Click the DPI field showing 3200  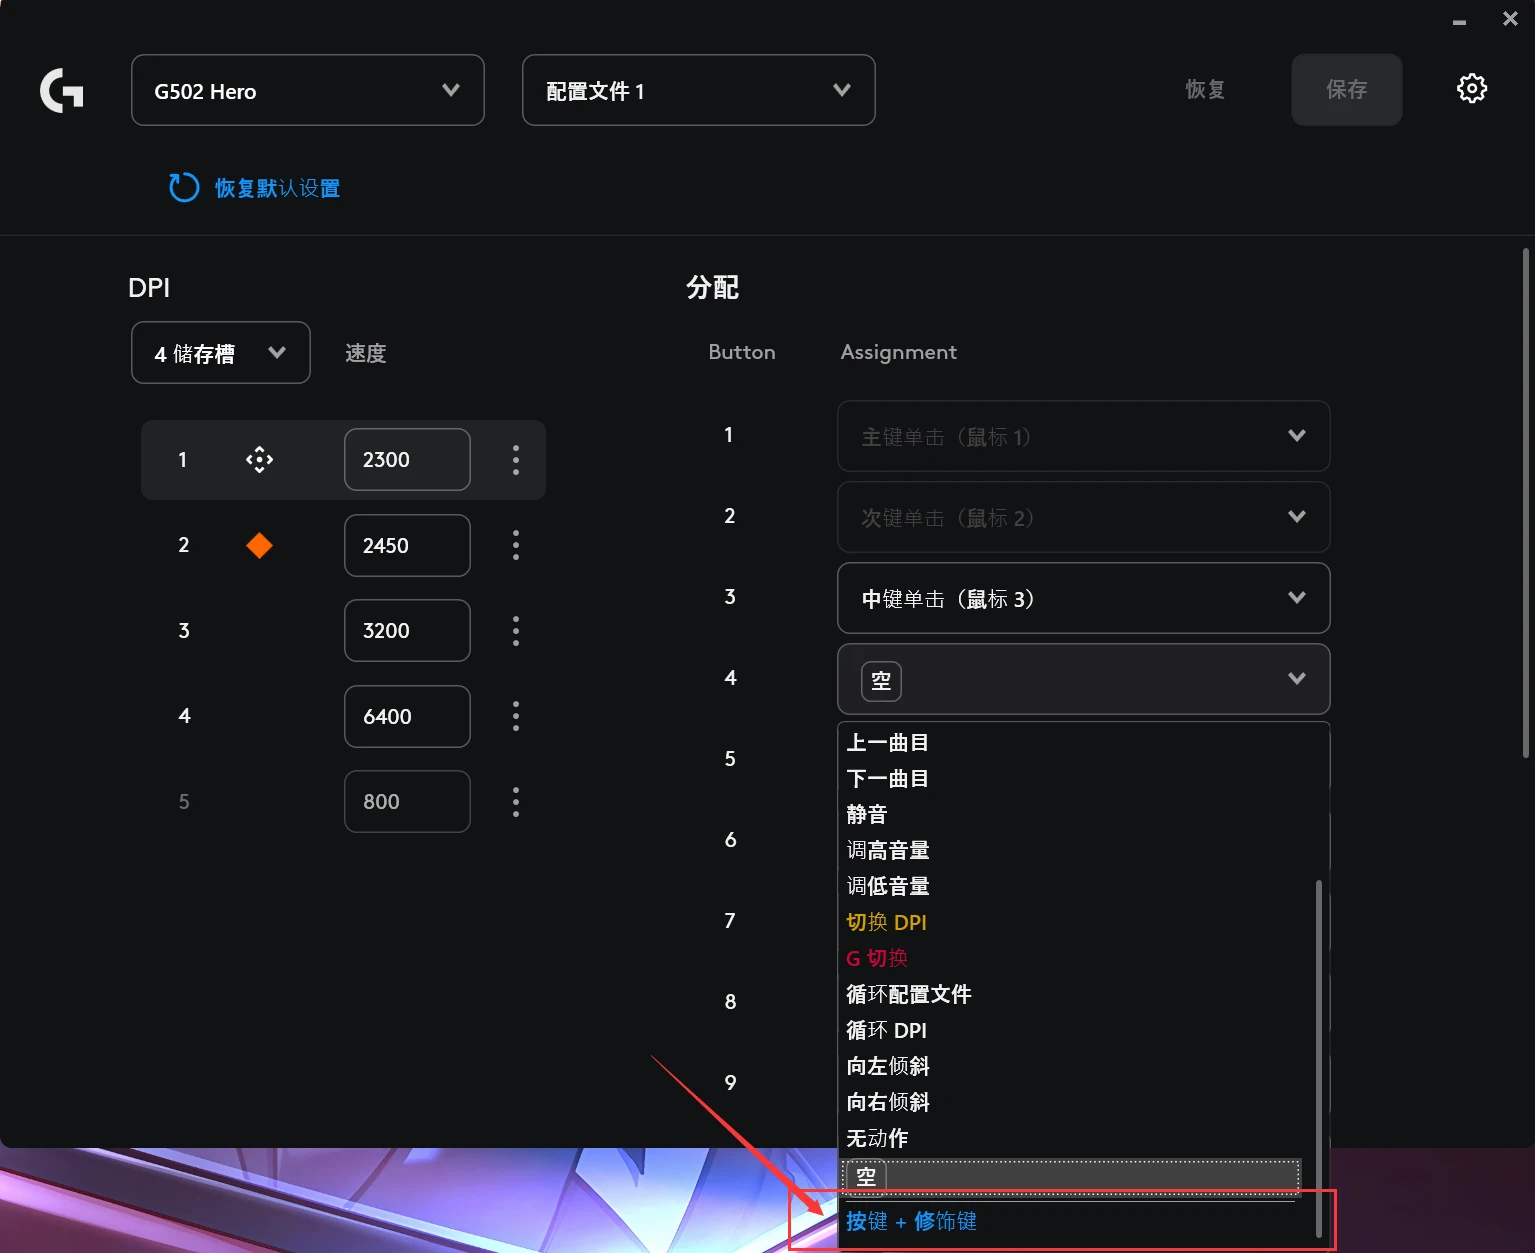[x=407, y=630]
